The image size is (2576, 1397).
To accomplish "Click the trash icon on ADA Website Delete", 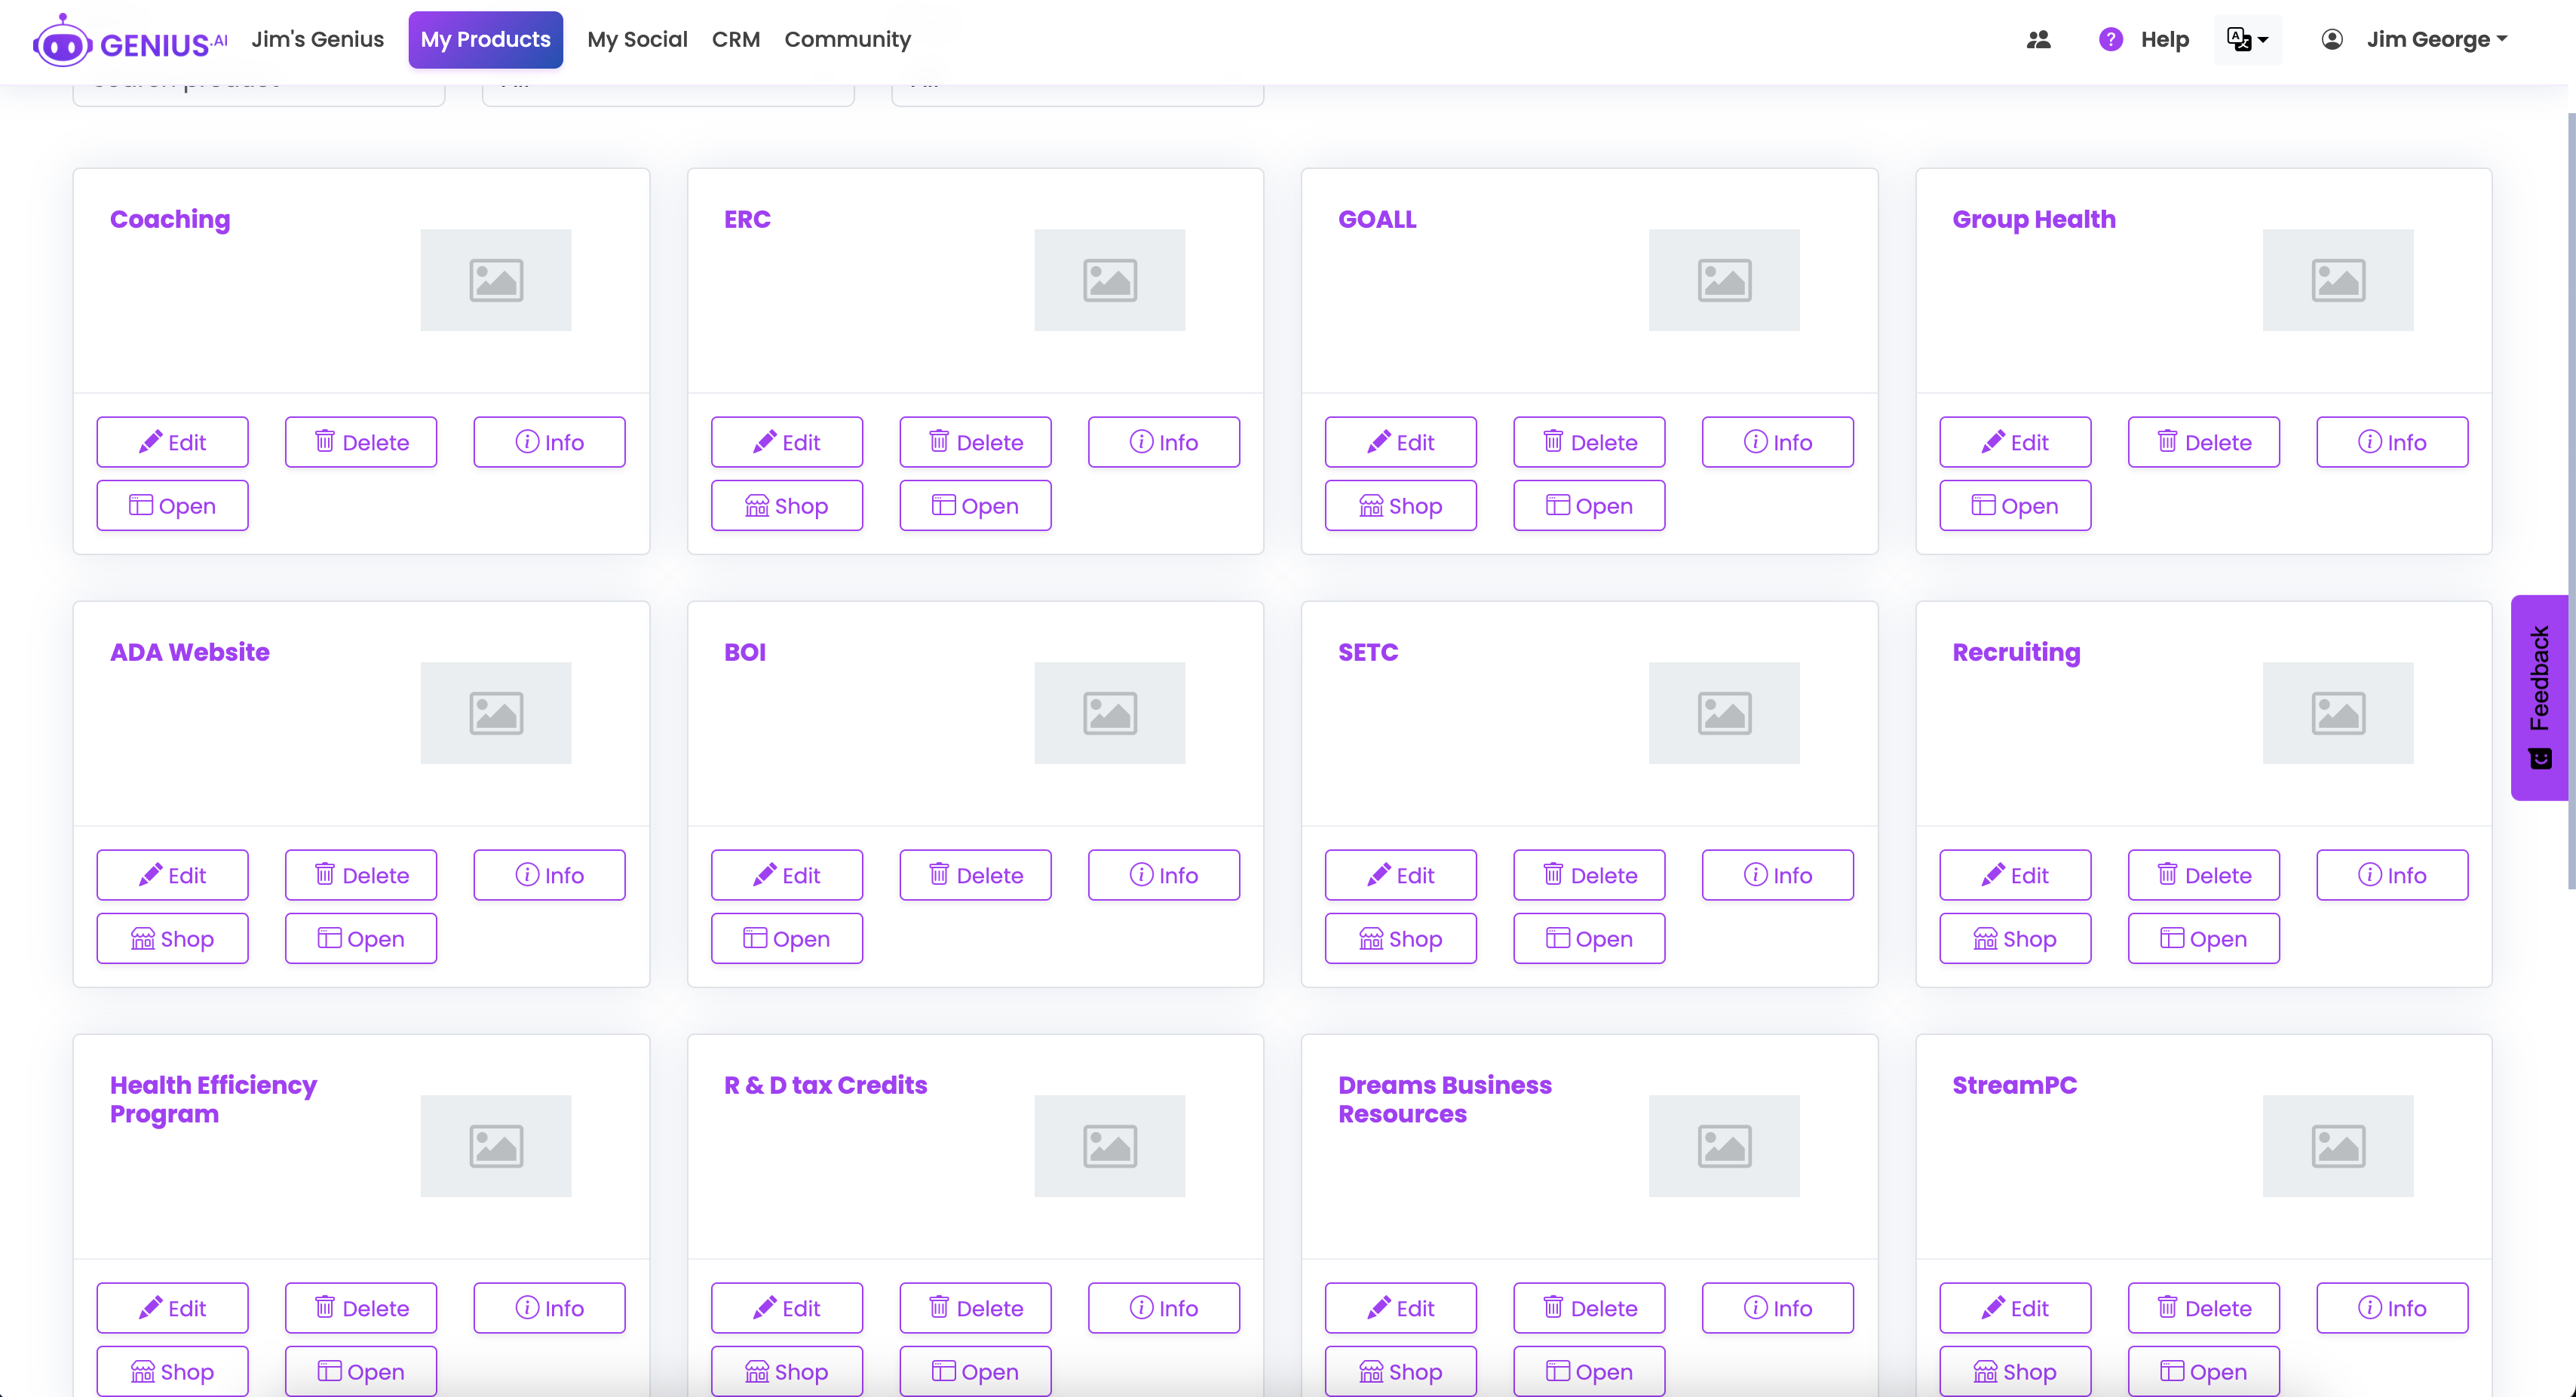I will tap(325, 874).
